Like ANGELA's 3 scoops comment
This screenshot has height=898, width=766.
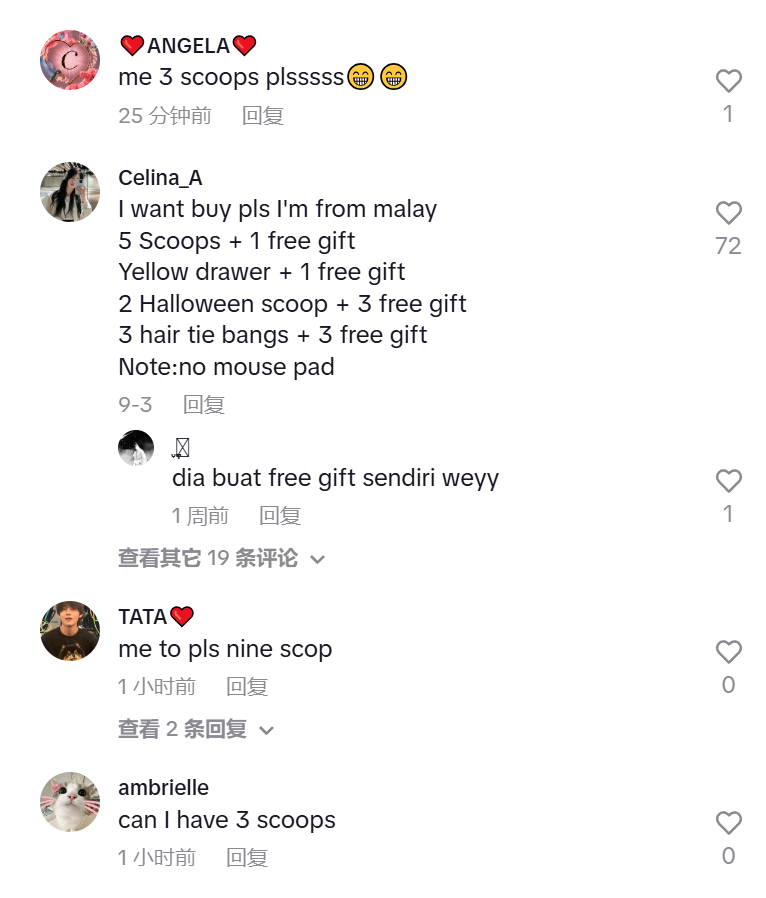click(x=728, y=81)
